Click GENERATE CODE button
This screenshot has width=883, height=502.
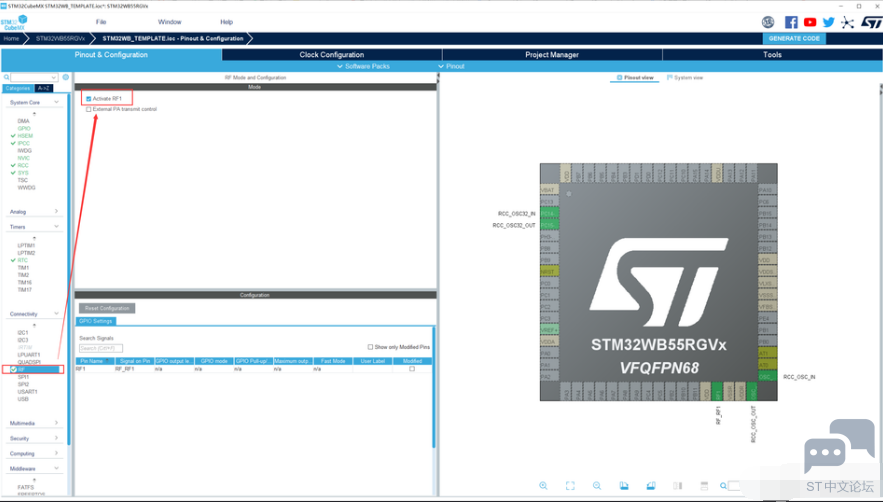pos(794,38)
